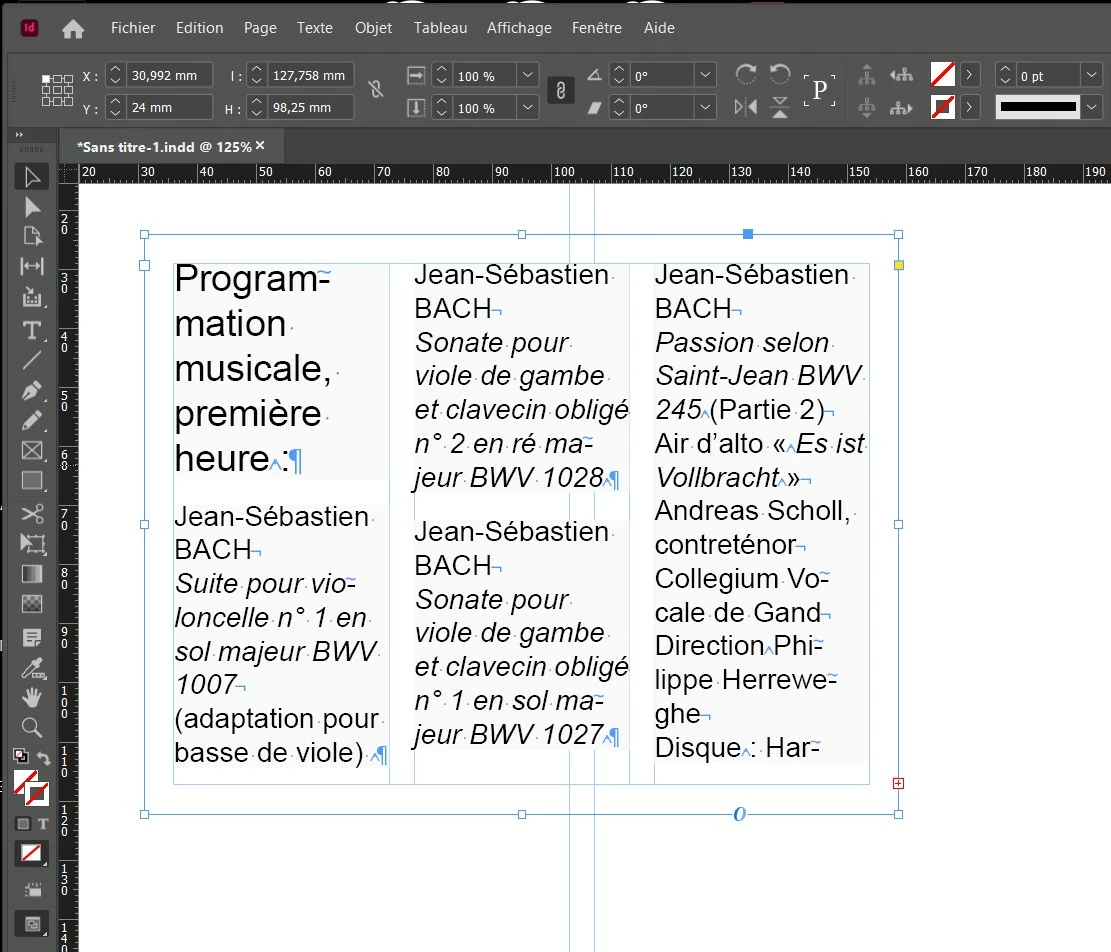Select the Gap tool
The height and width of the screenshot is (952, 1111).
(x=32, y=266)
